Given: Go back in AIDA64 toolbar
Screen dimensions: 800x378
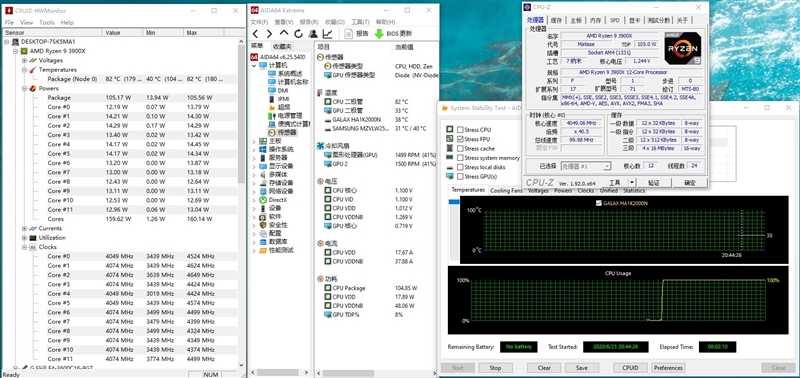Looking at the screenshot, I should coord(256,34).
